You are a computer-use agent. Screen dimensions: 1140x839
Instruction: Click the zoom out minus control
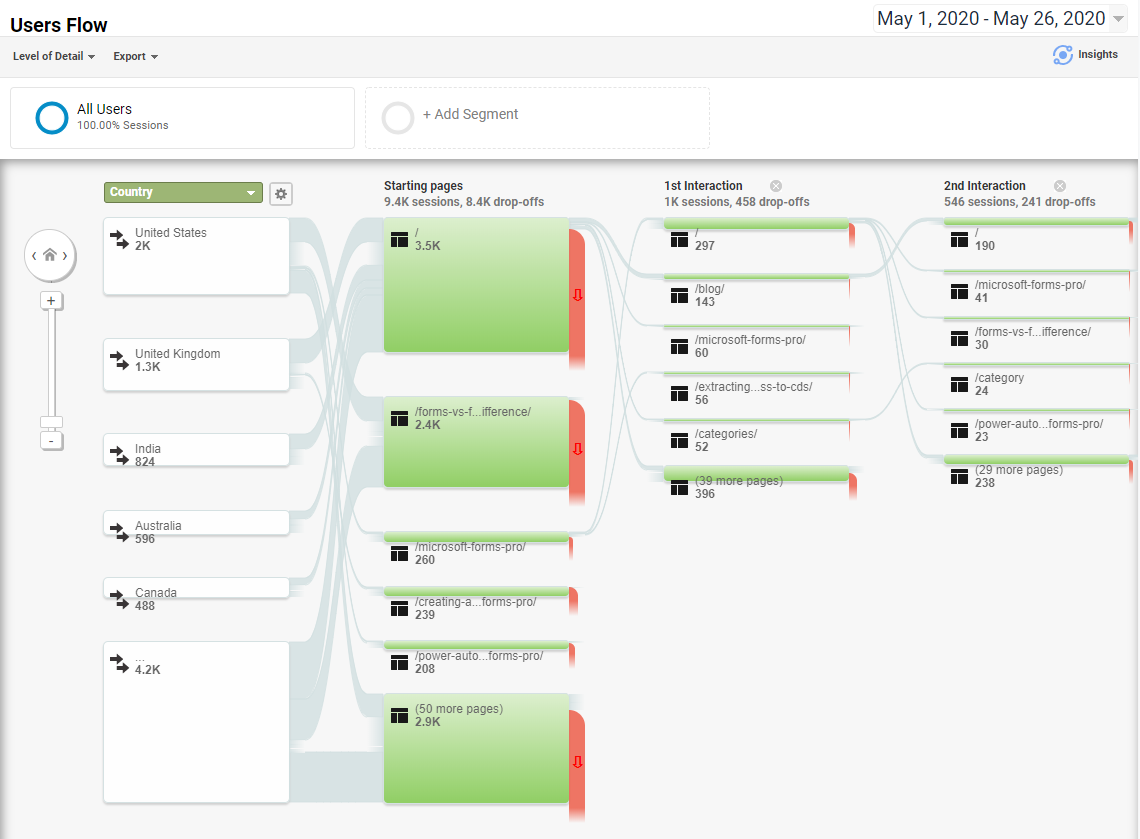tap(51, 440)
